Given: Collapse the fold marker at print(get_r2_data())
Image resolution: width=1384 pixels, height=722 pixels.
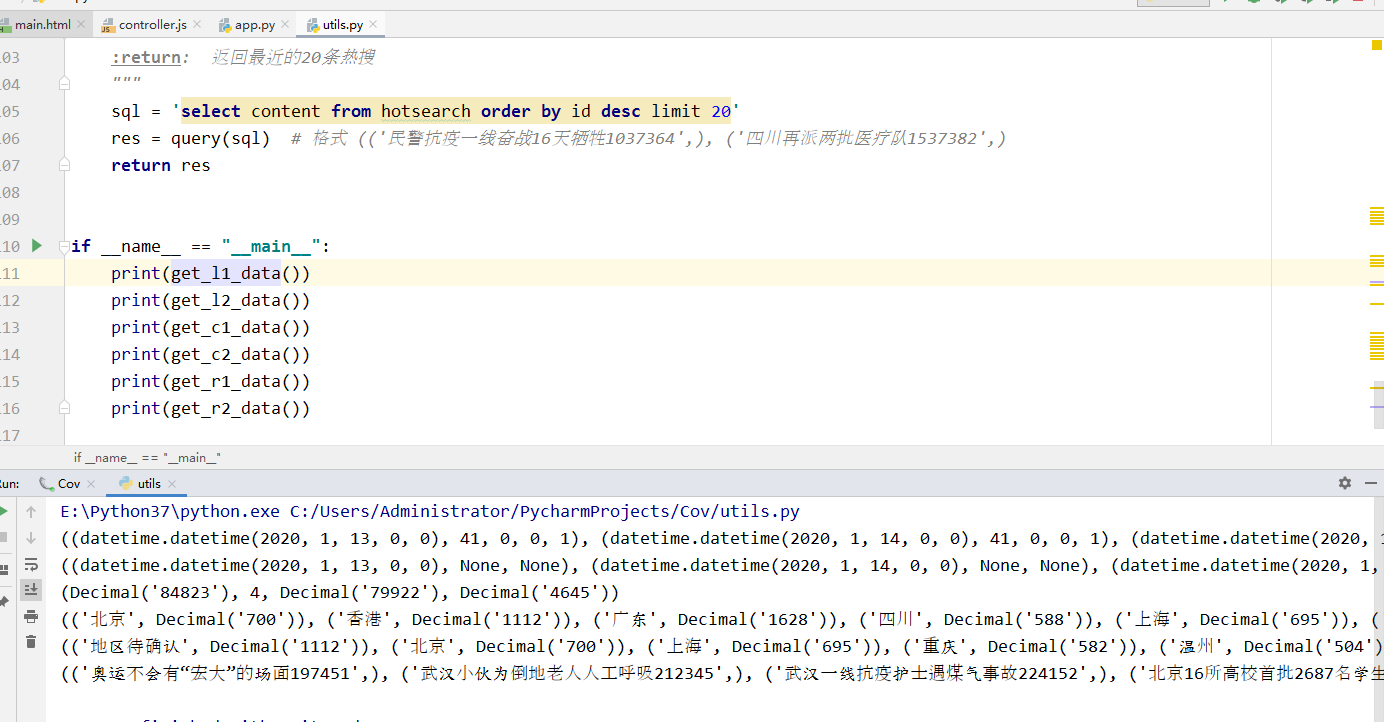Looking at the screenshot, I should click(x=65, y=408).
